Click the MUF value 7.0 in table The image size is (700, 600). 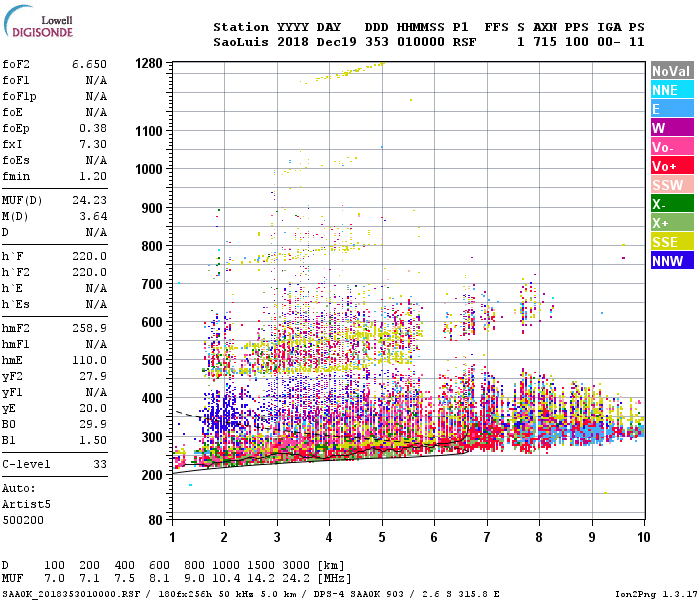point(54,579)
